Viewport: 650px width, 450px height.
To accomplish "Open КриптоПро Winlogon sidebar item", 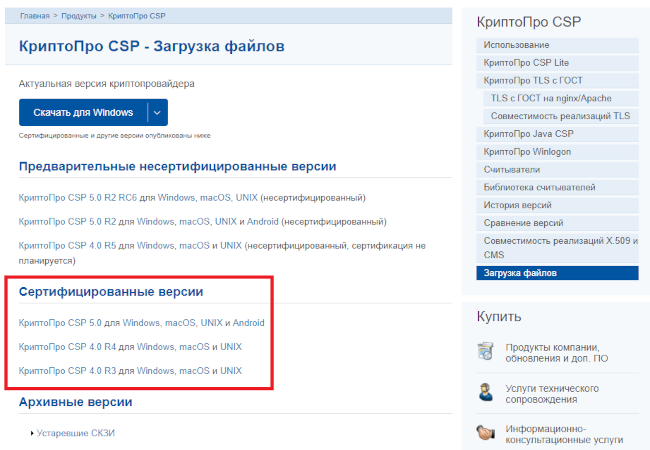I will pyautogui.click(x=557, y=152).
